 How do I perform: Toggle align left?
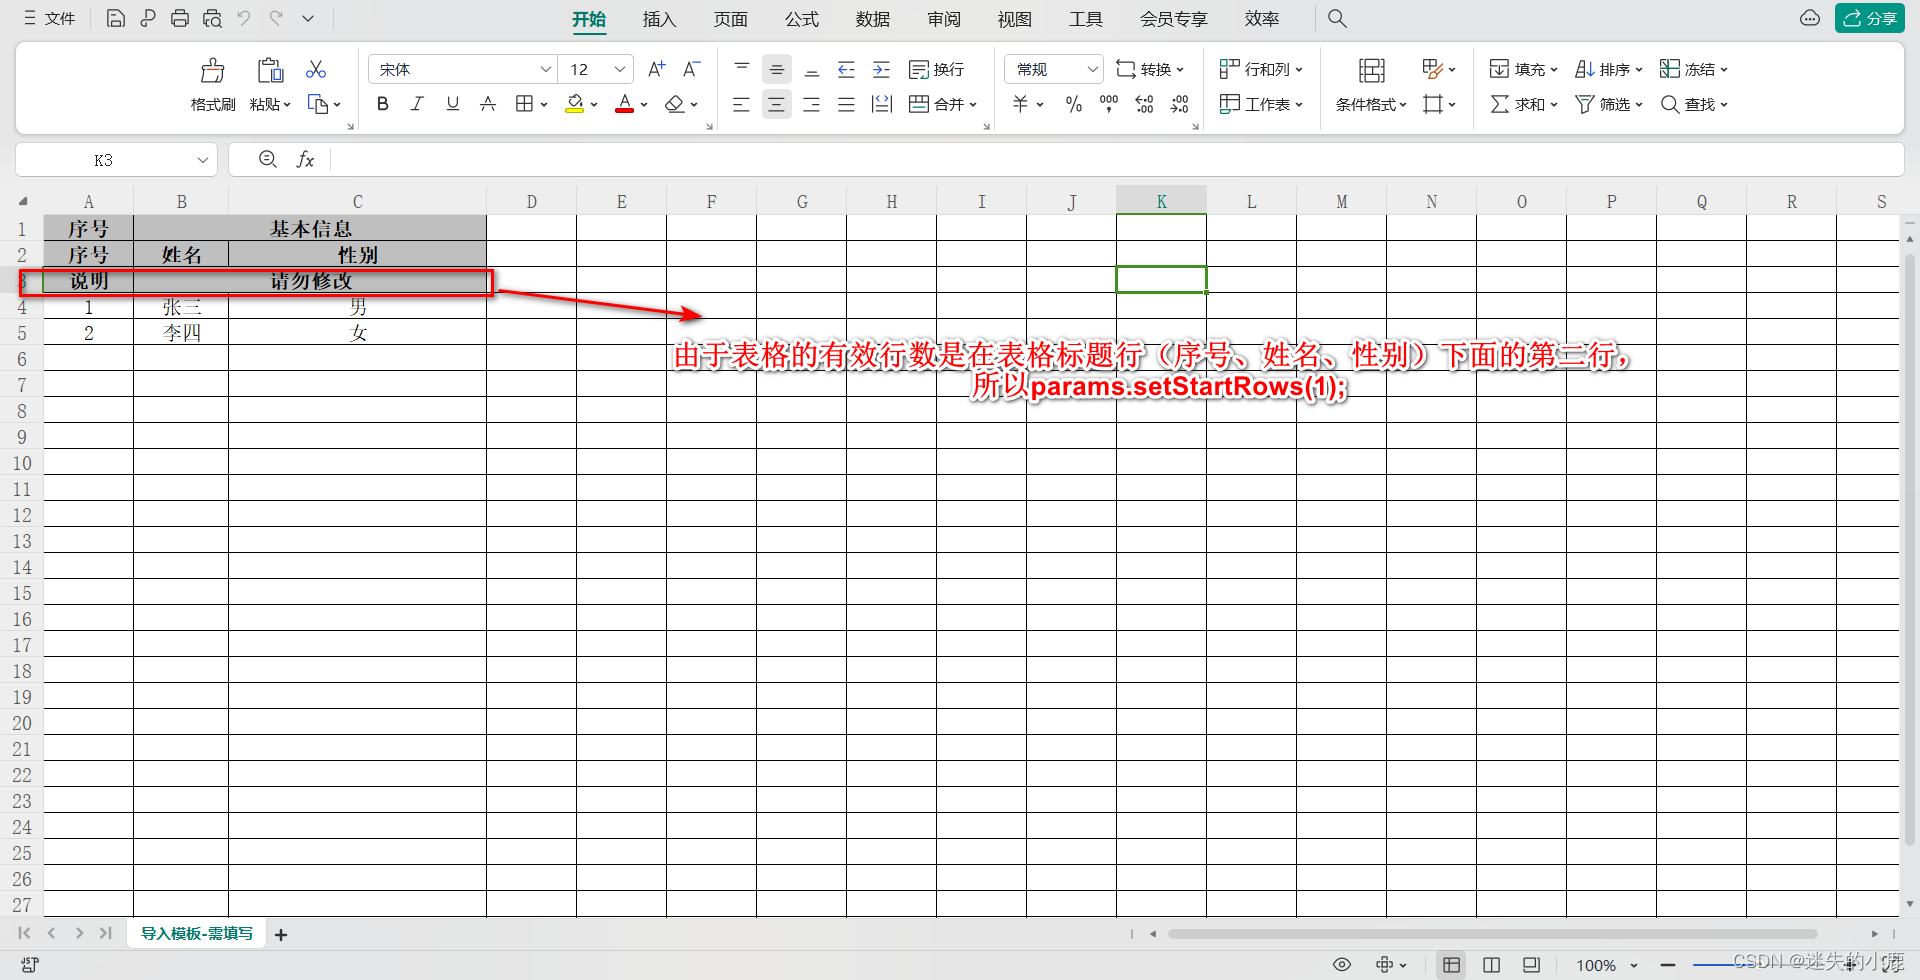(x=741, y=104)
